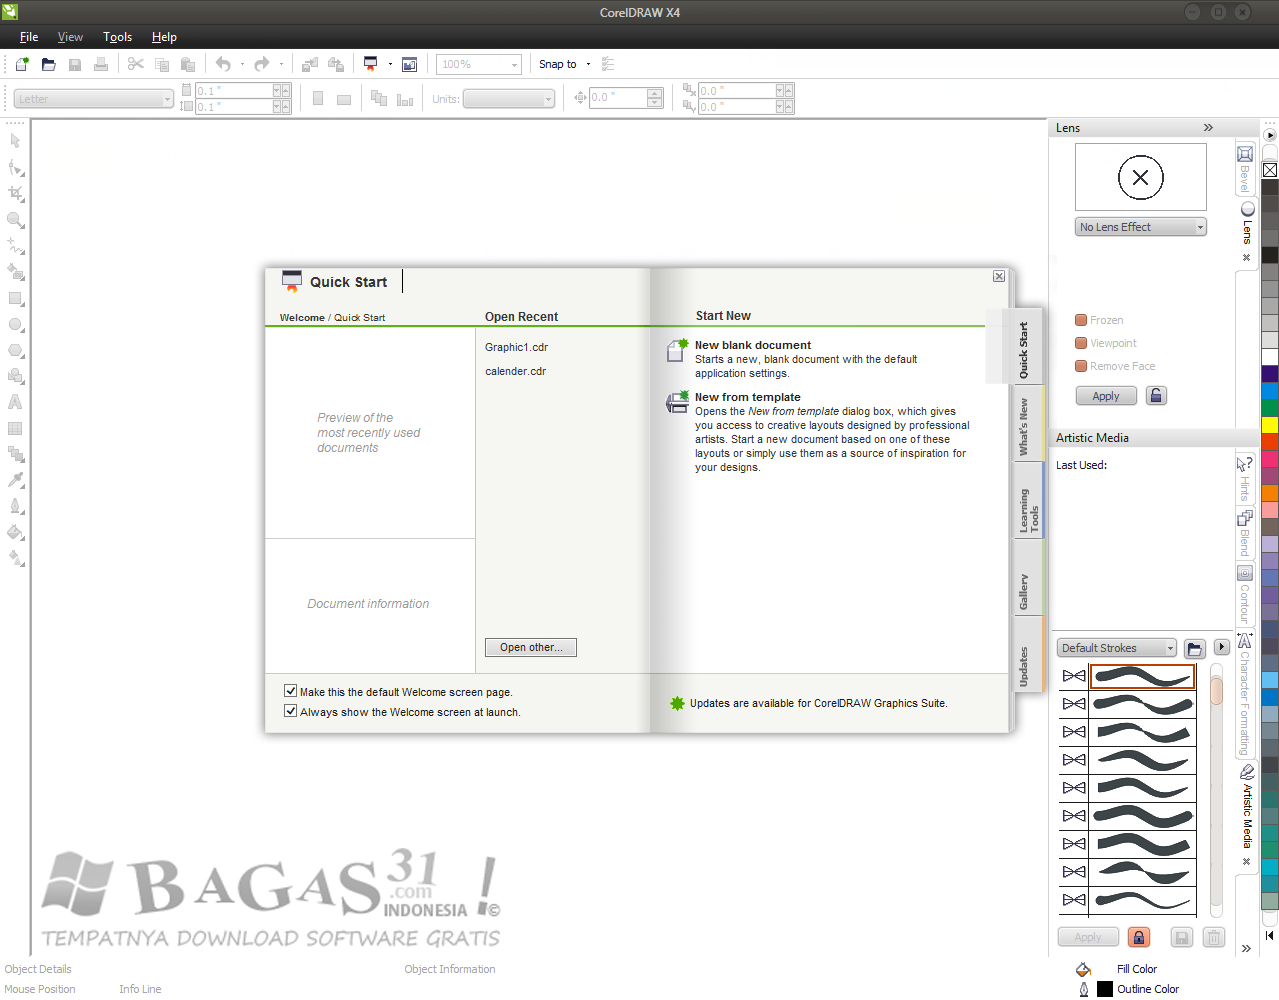Open the Letter paper size dropdown
This screenshot has width=1279, height=1000.
[94, 99]
